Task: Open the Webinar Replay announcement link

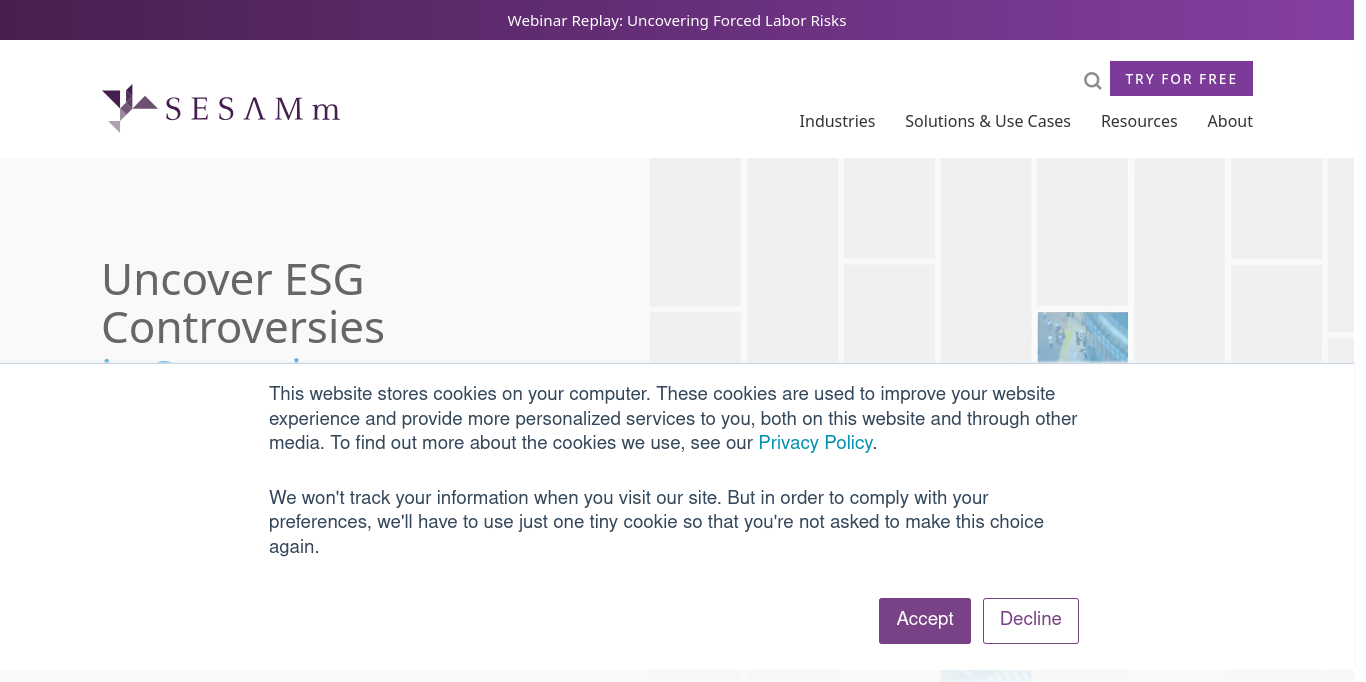Action: tap(676, 20)
